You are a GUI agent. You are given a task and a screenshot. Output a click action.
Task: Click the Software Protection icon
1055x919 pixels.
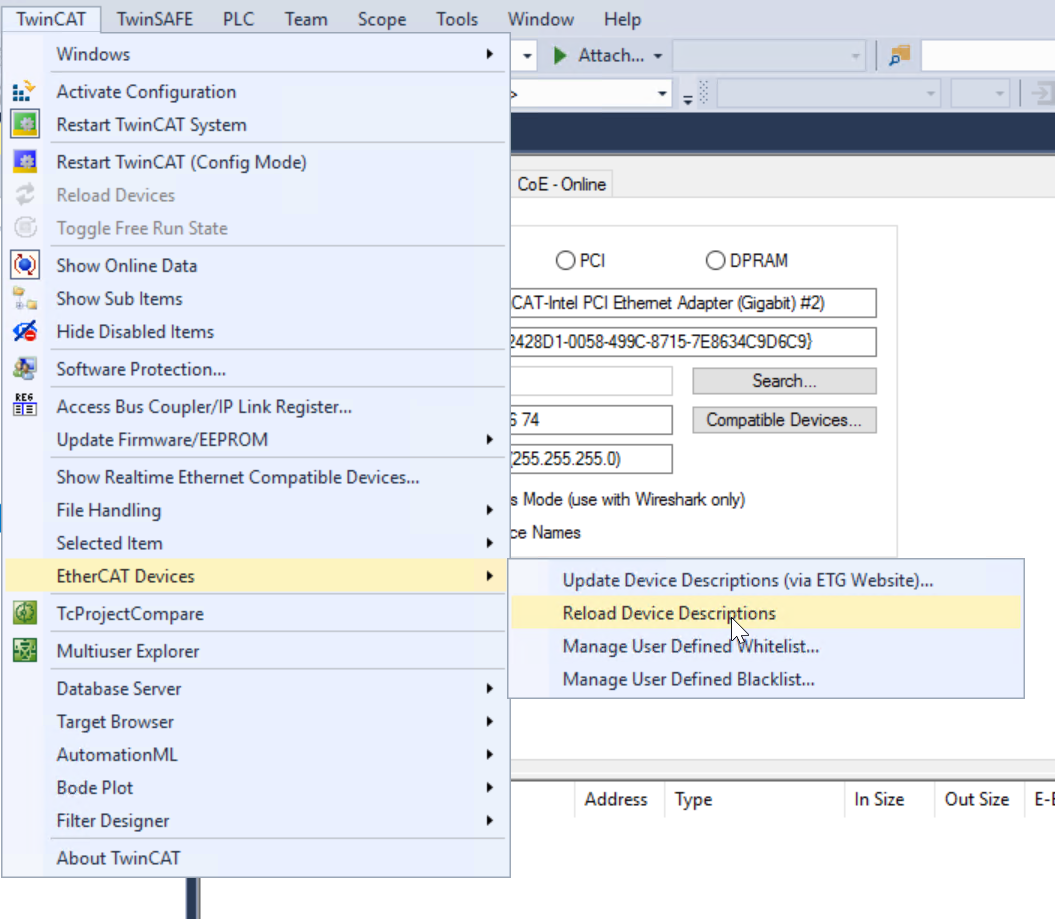(25, 369)
